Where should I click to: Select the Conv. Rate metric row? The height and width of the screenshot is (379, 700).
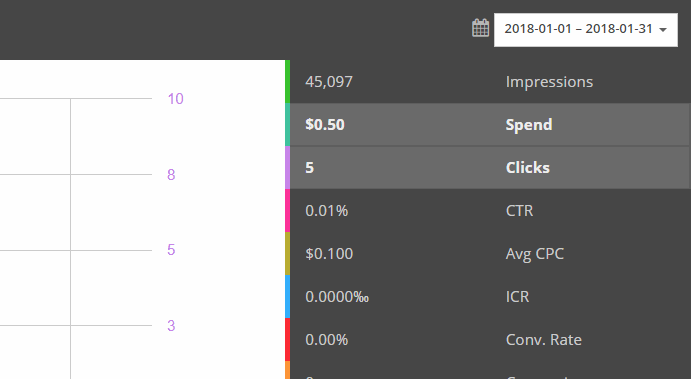pyautogui.click(x=490, y=340)
